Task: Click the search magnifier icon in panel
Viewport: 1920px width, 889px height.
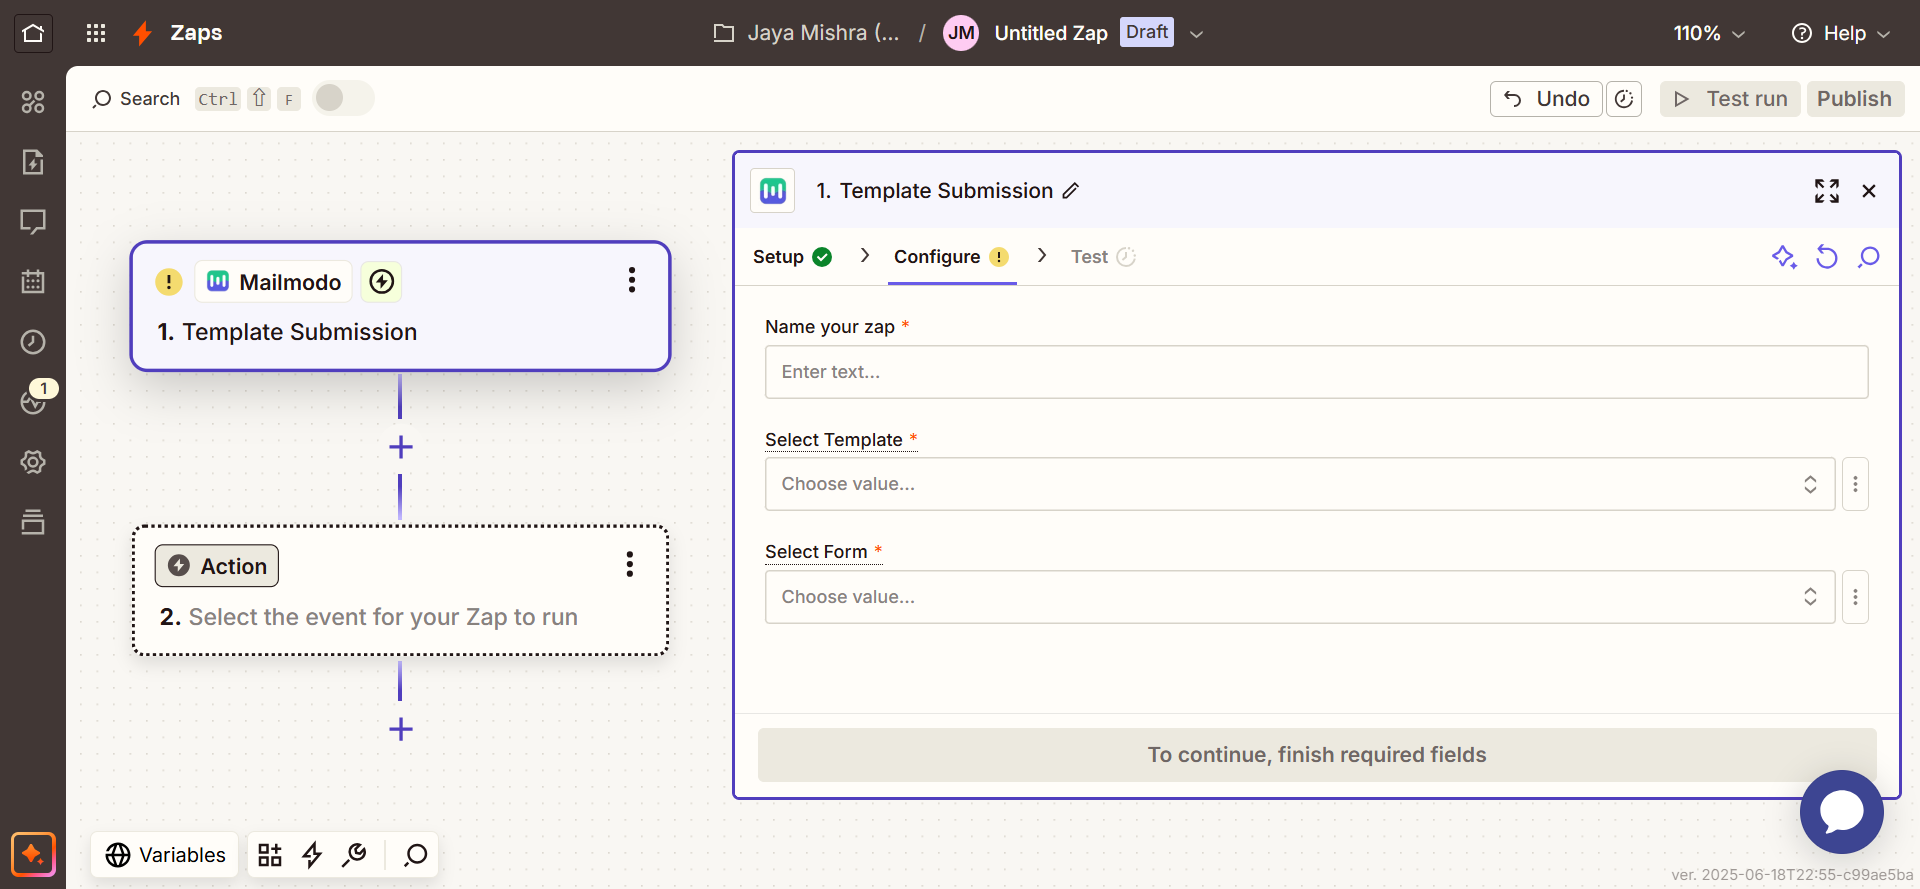Action: tap(1868, 257)
